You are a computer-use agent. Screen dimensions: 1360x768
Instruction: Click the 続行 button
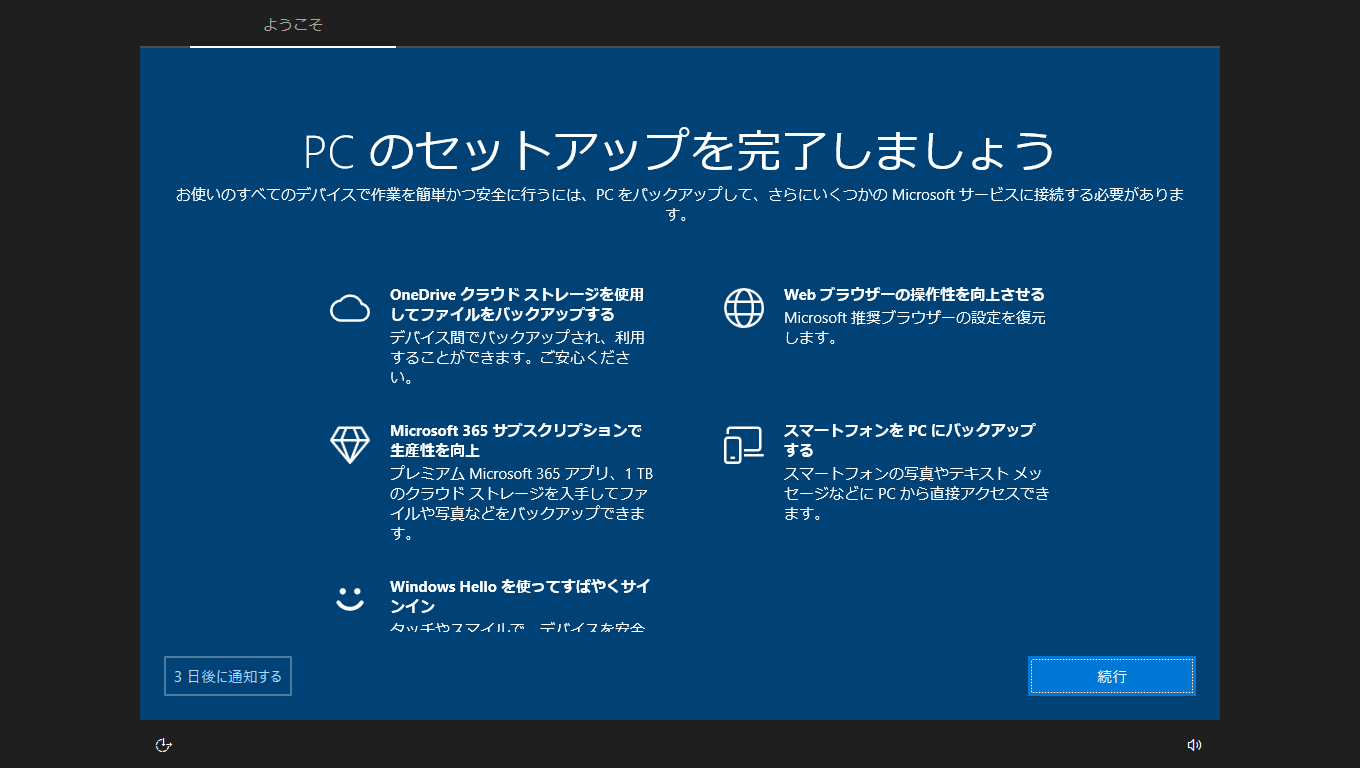pyautogui.click(x=1111, y=676)
